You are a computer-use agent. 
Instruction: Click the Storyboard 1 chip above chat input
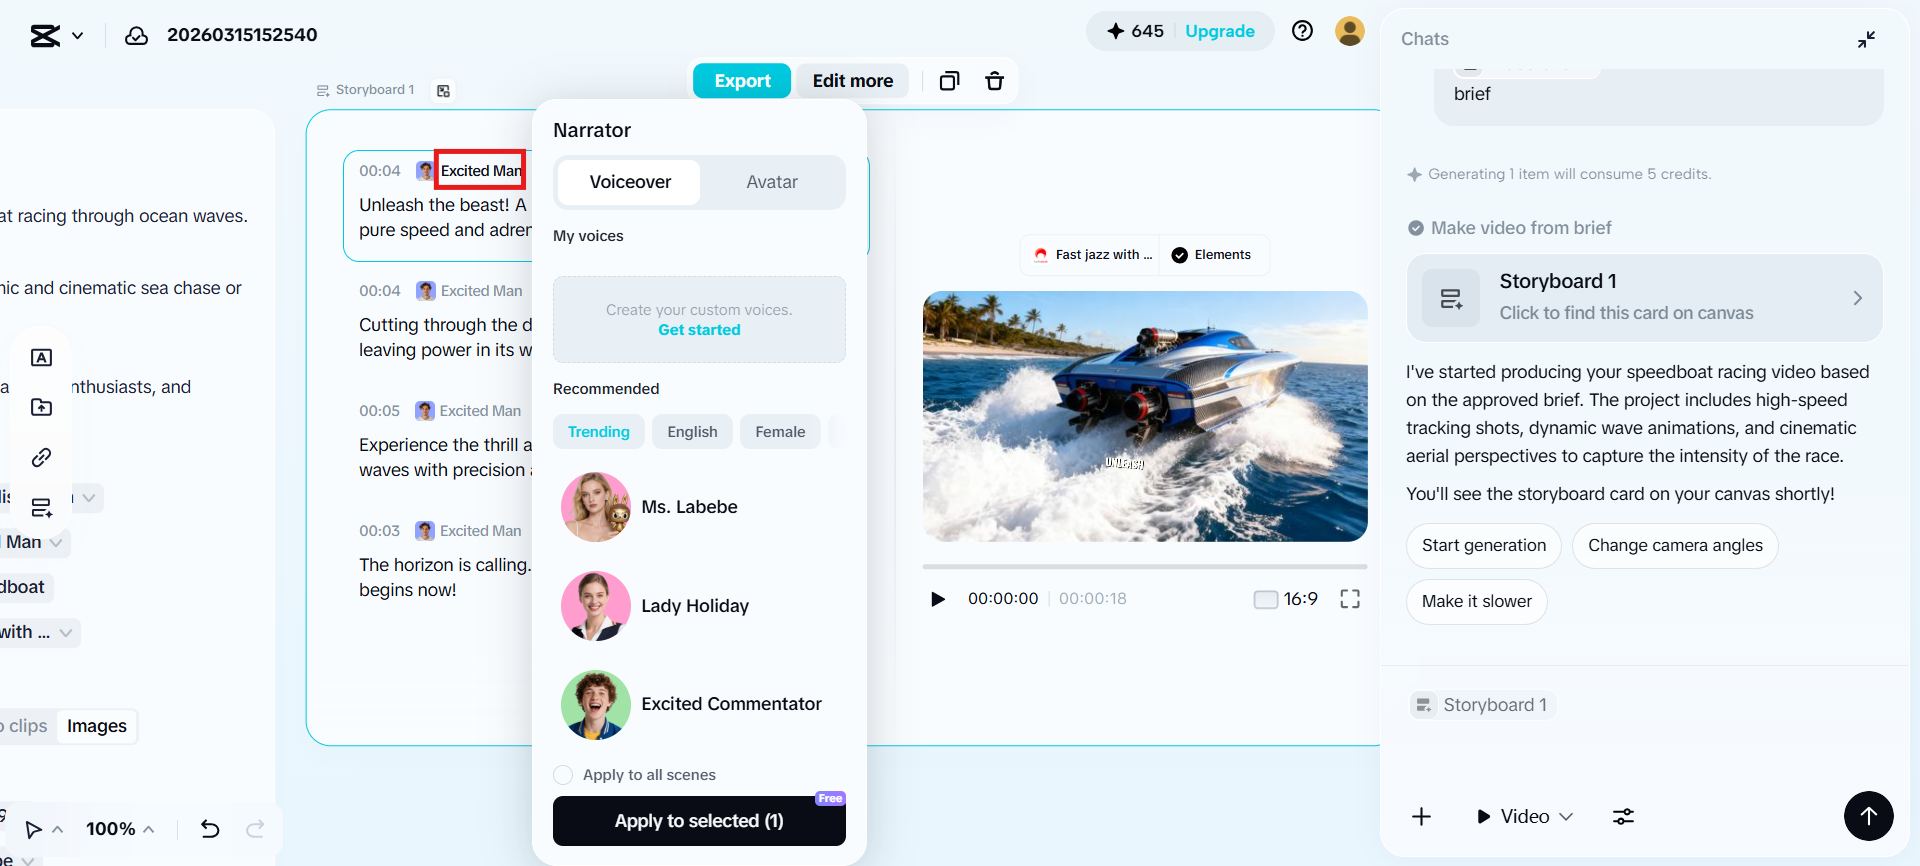(x=1483, y=705)
